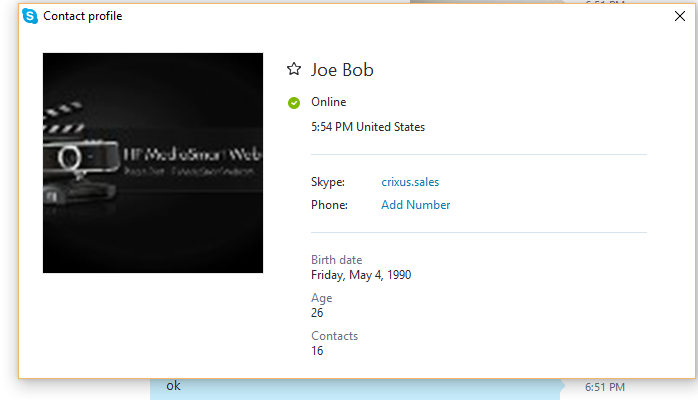The image size is (698, 400).
Task: Click the Add Number link
Action: coord(415,205)
